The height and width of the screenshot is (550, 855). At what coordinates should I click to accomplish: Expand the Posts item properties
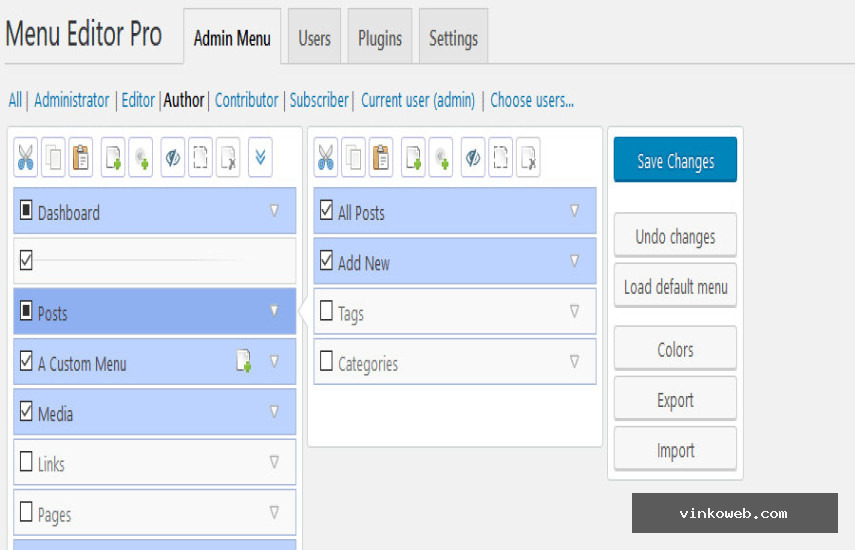[274, 311]
